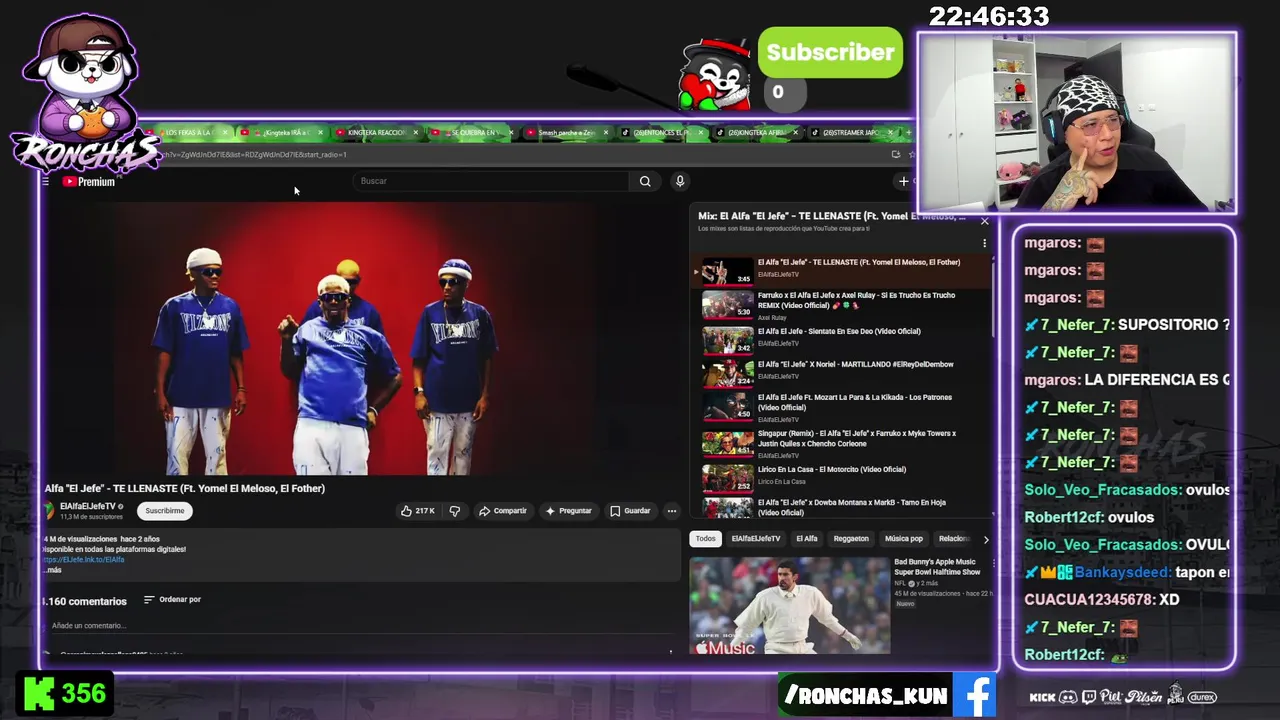Save the video using Guardar

(x=630, y=511)
